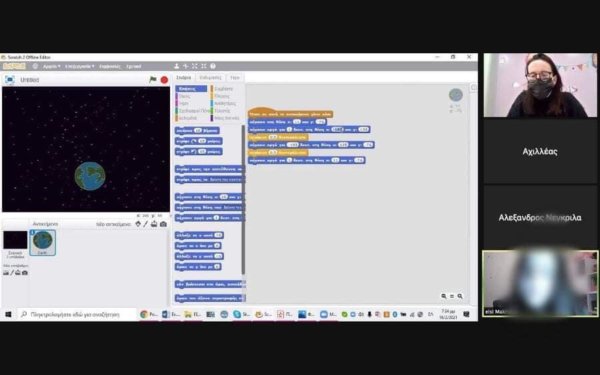This screenshot has width=600, height=375.
Task: Zoom in the scripts area
Action: click(460, 296)
